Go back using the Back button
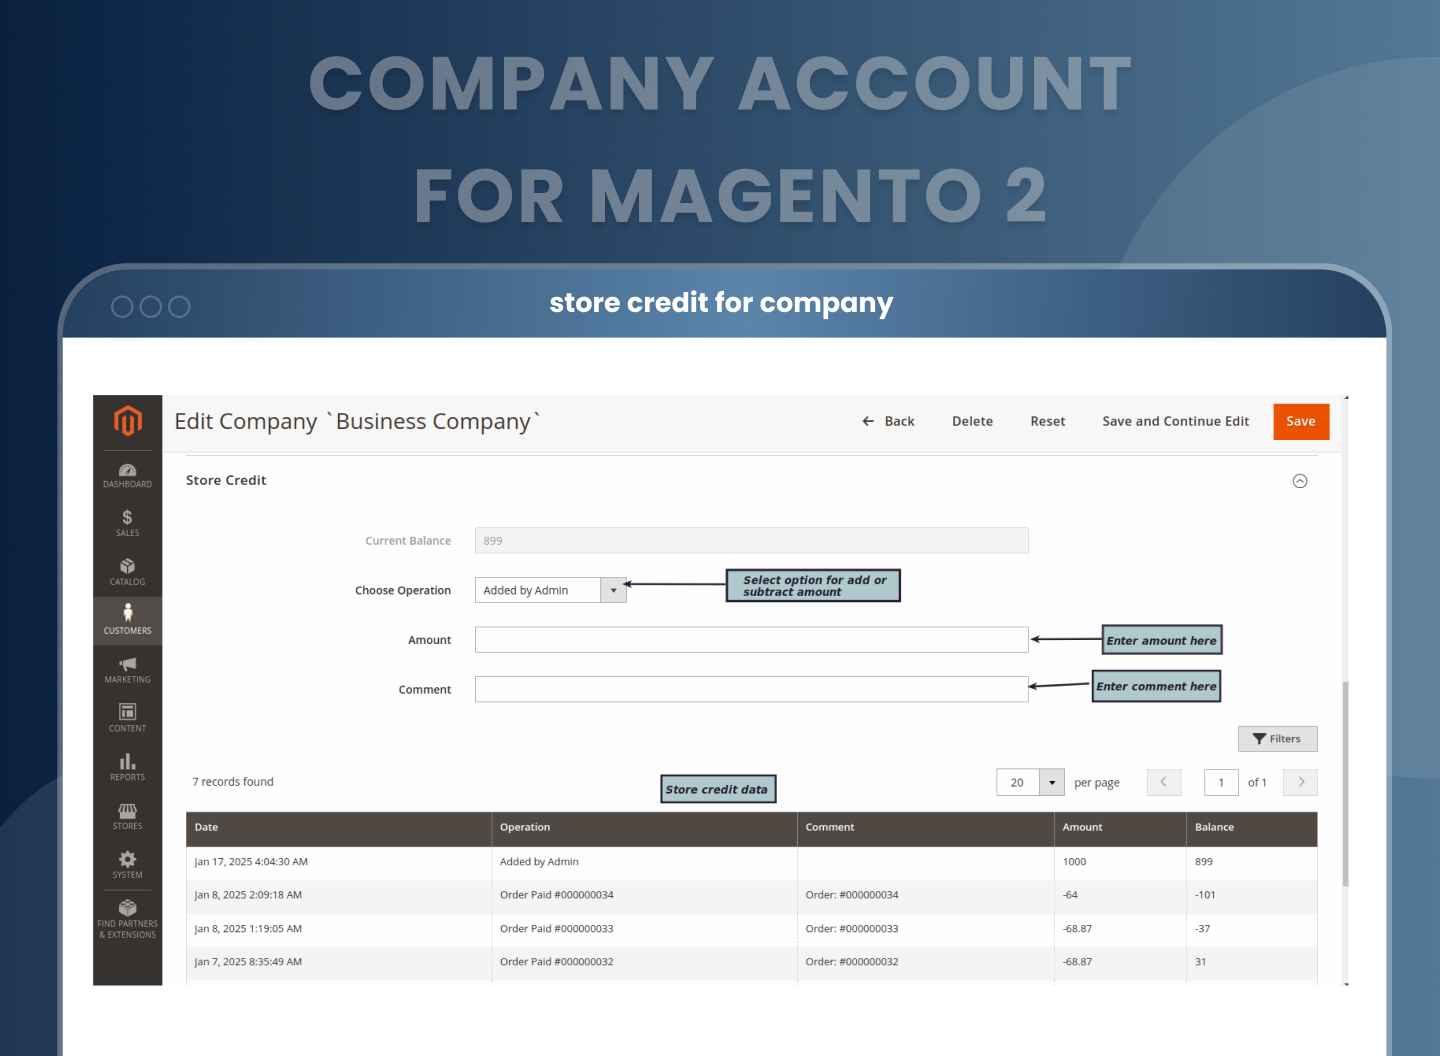 tap(888, 422)
